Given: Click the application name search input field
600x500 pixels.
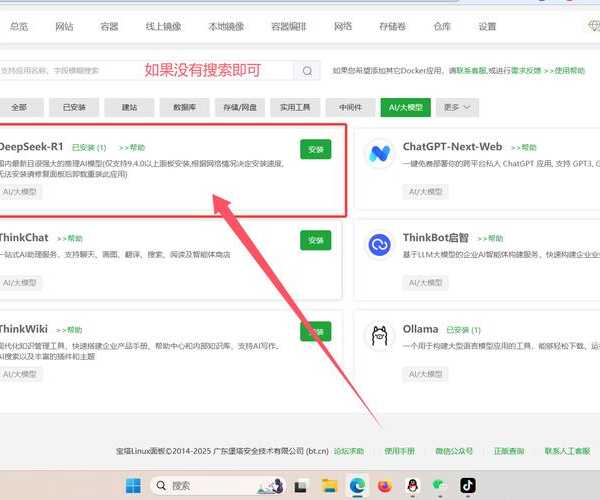Looking at the screenshot, I should [x=140, y=71].
